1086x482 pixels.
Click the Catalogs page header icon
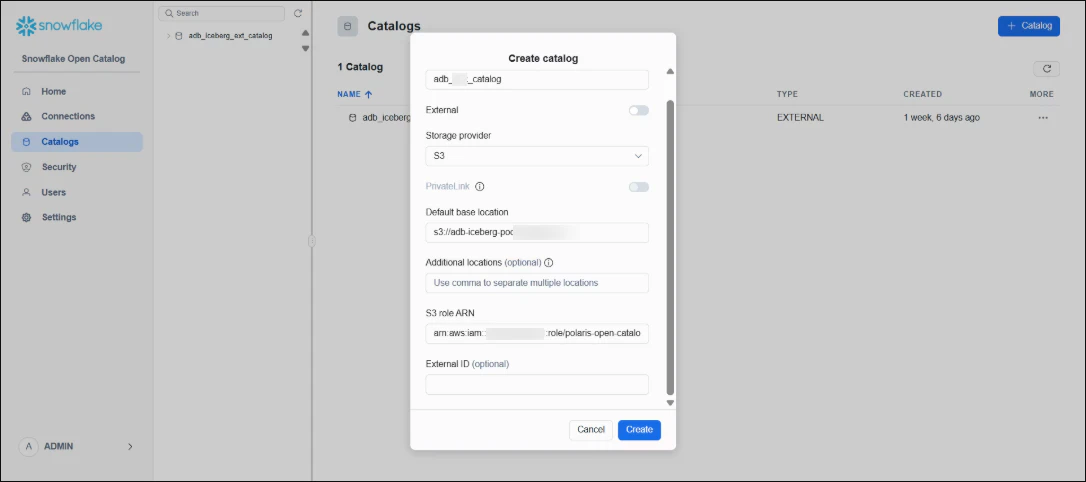348,26
